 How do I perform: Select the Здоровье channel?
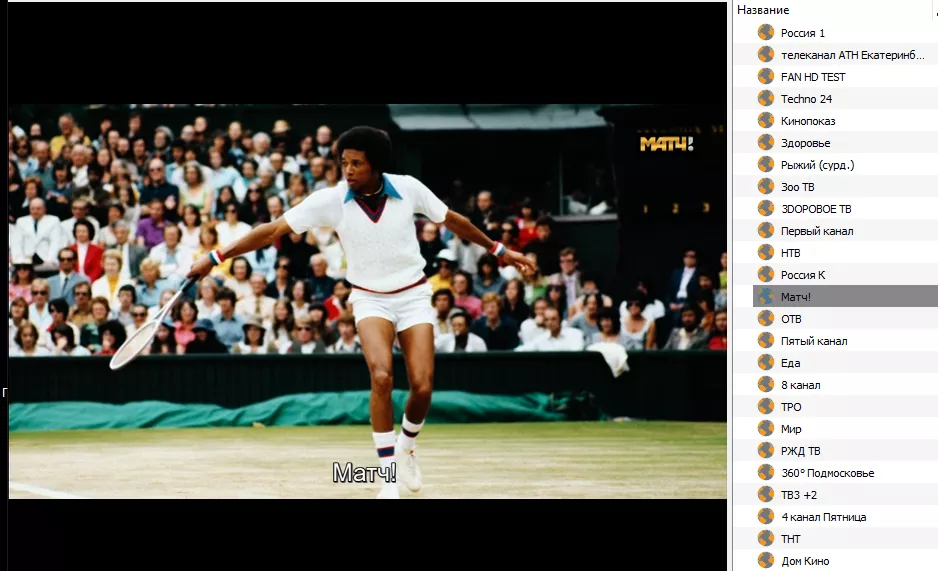805,143
